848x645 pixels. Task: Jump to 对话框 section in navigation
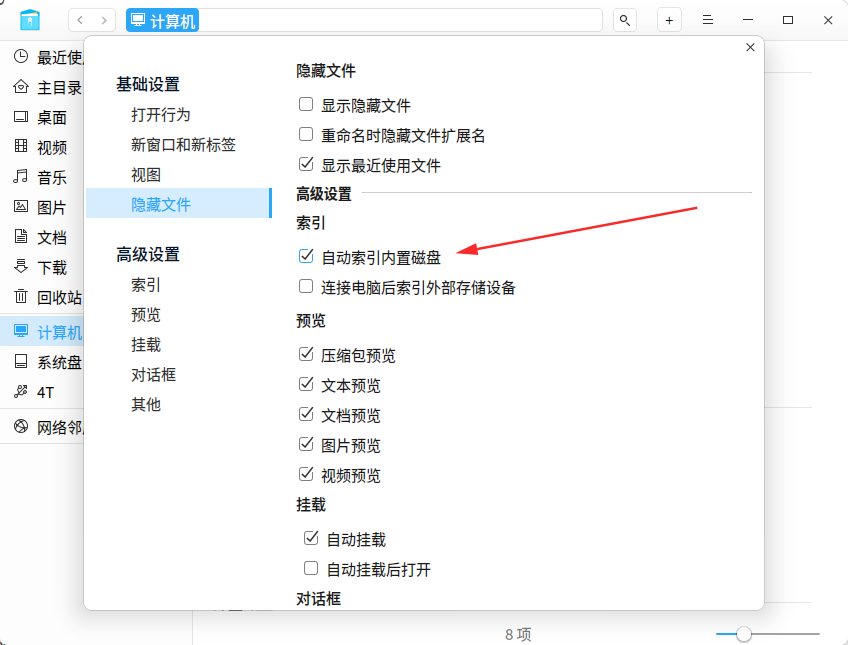(154, 375)
